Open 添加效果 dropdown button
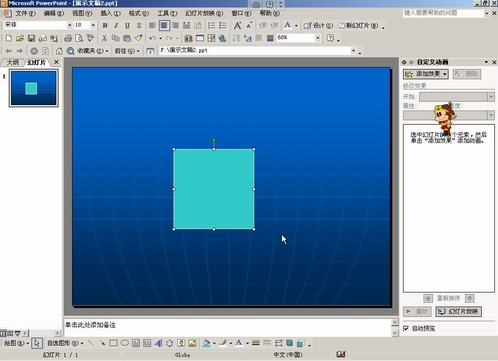 [426, 74]
